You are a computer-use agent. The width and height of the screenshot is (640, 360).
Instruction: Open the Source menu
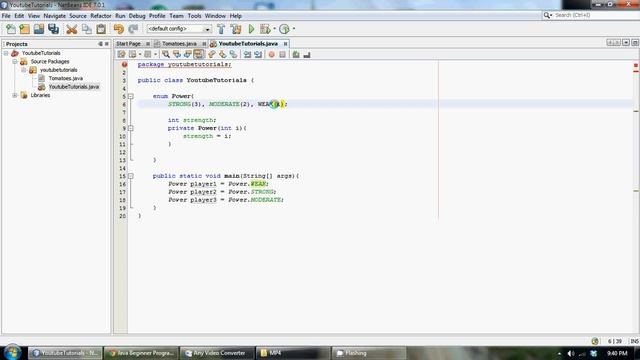click(x=78, y=16)
